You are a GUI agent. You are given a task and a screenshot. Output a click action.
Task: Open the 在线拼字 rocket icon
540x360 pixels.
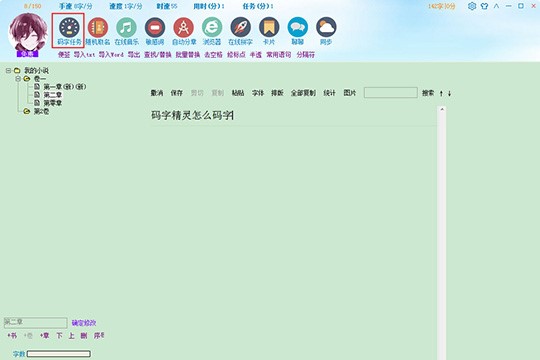click(x=240, y=28)
